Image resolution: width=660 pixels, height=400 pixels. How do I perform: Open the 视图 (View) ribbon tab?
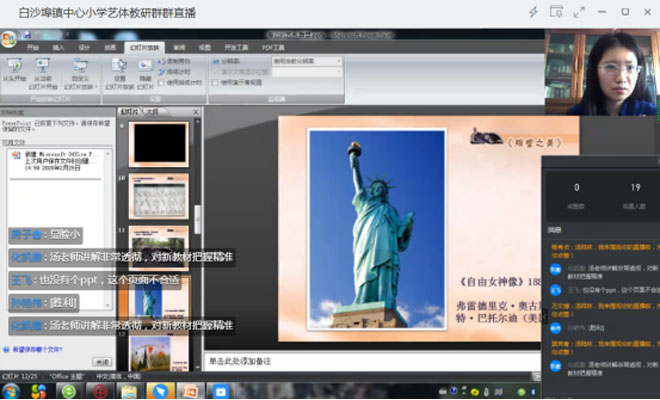click(205, 48)
